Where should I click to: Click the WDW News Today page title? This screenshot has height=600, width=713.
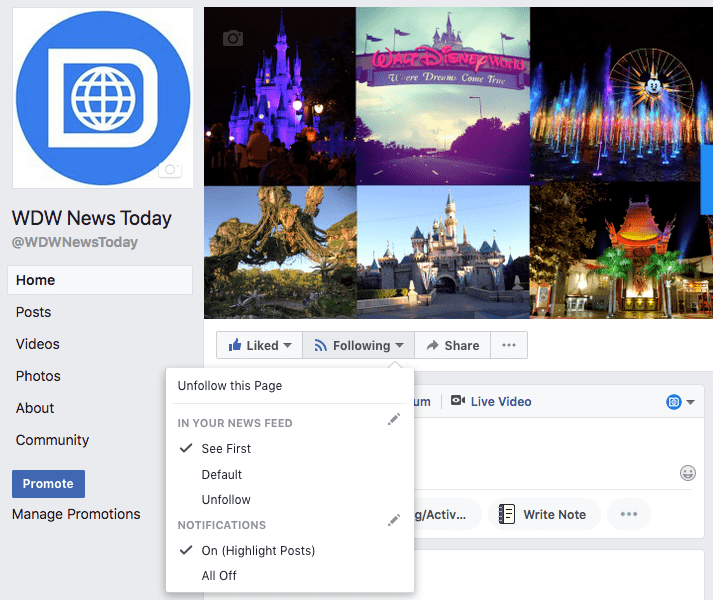(x=91, y=218)
